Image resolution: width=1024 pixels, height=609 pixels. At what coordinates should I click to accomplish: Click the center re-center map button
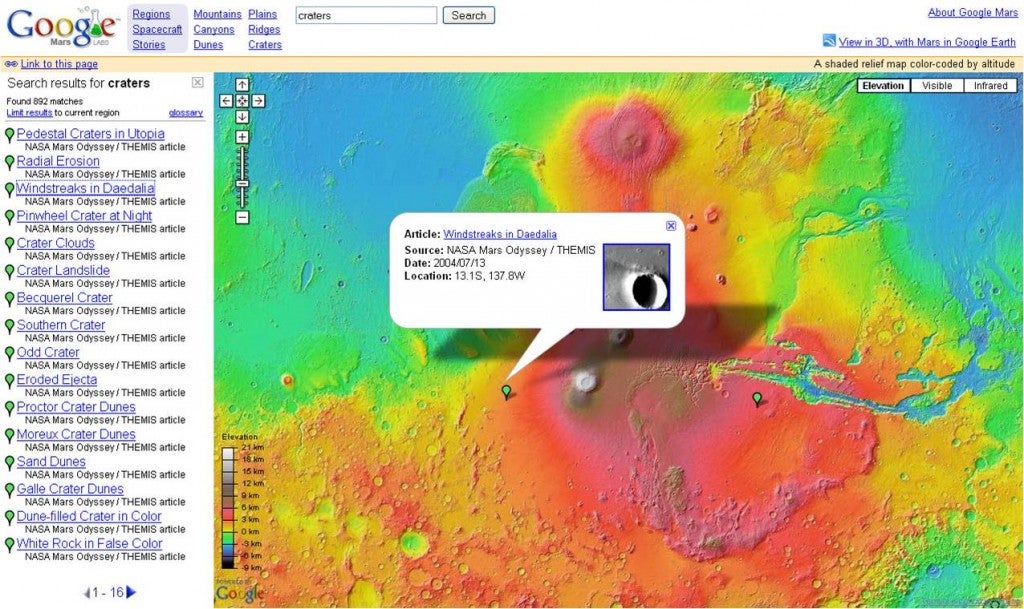(x=242, y=101)
